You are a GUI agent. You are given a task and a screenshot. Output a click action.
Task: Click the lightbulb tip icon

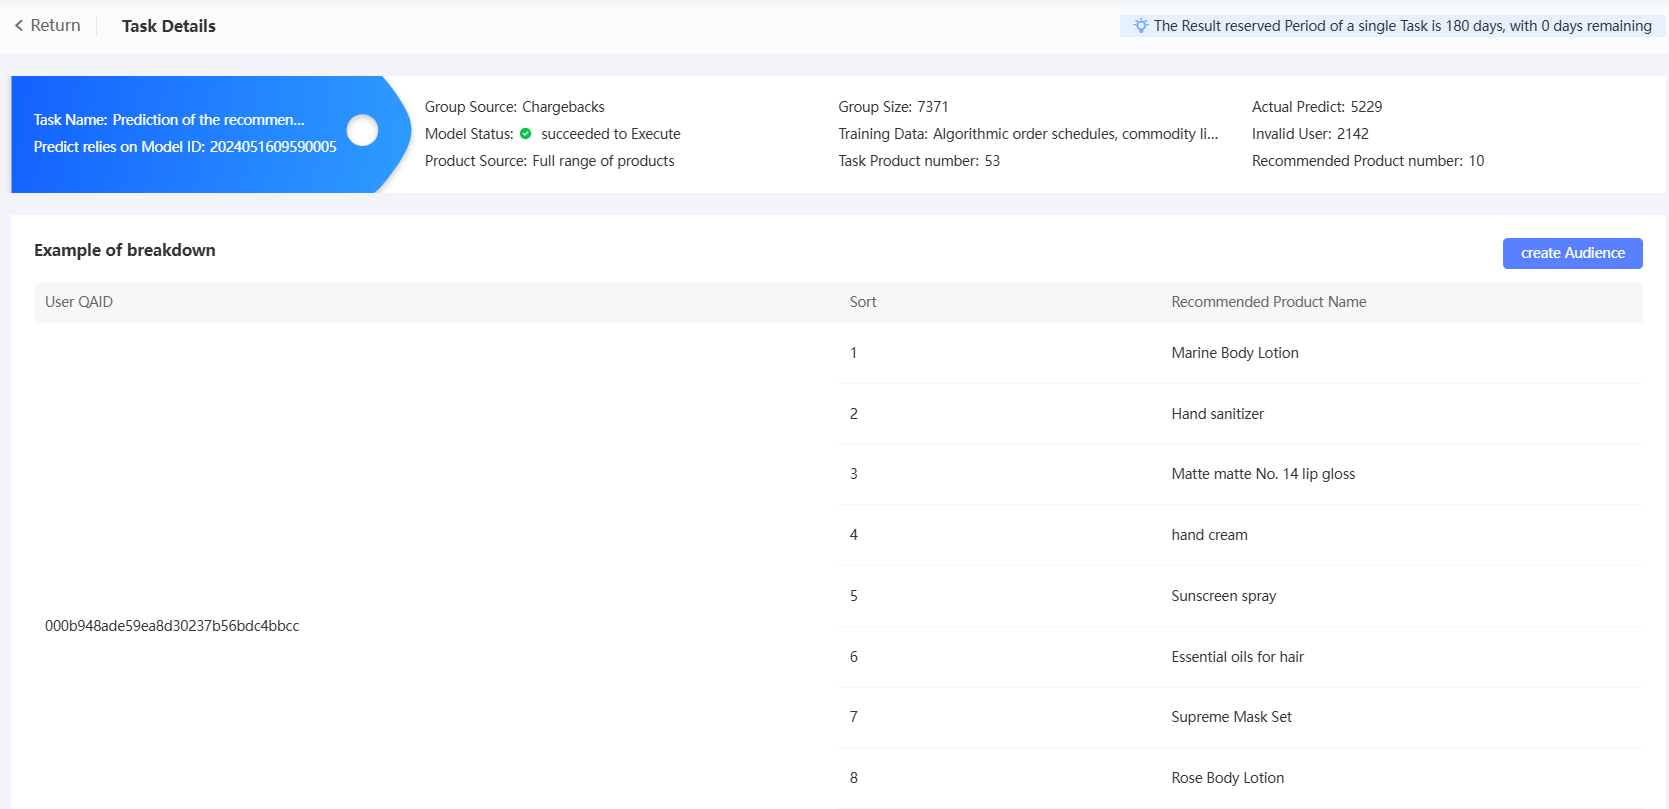click(x=1140, y=26)
